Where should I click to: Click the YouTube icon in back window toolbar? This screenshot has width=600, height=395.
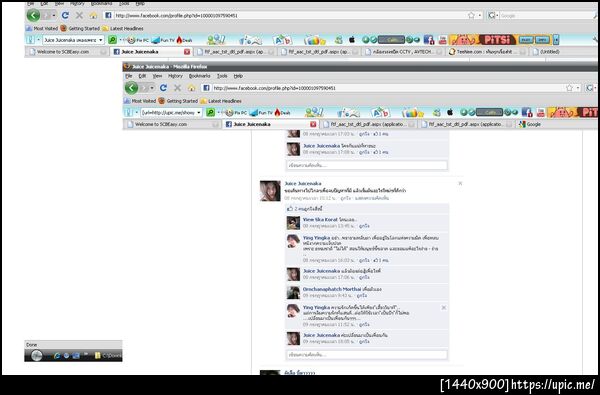click(443, 39)
